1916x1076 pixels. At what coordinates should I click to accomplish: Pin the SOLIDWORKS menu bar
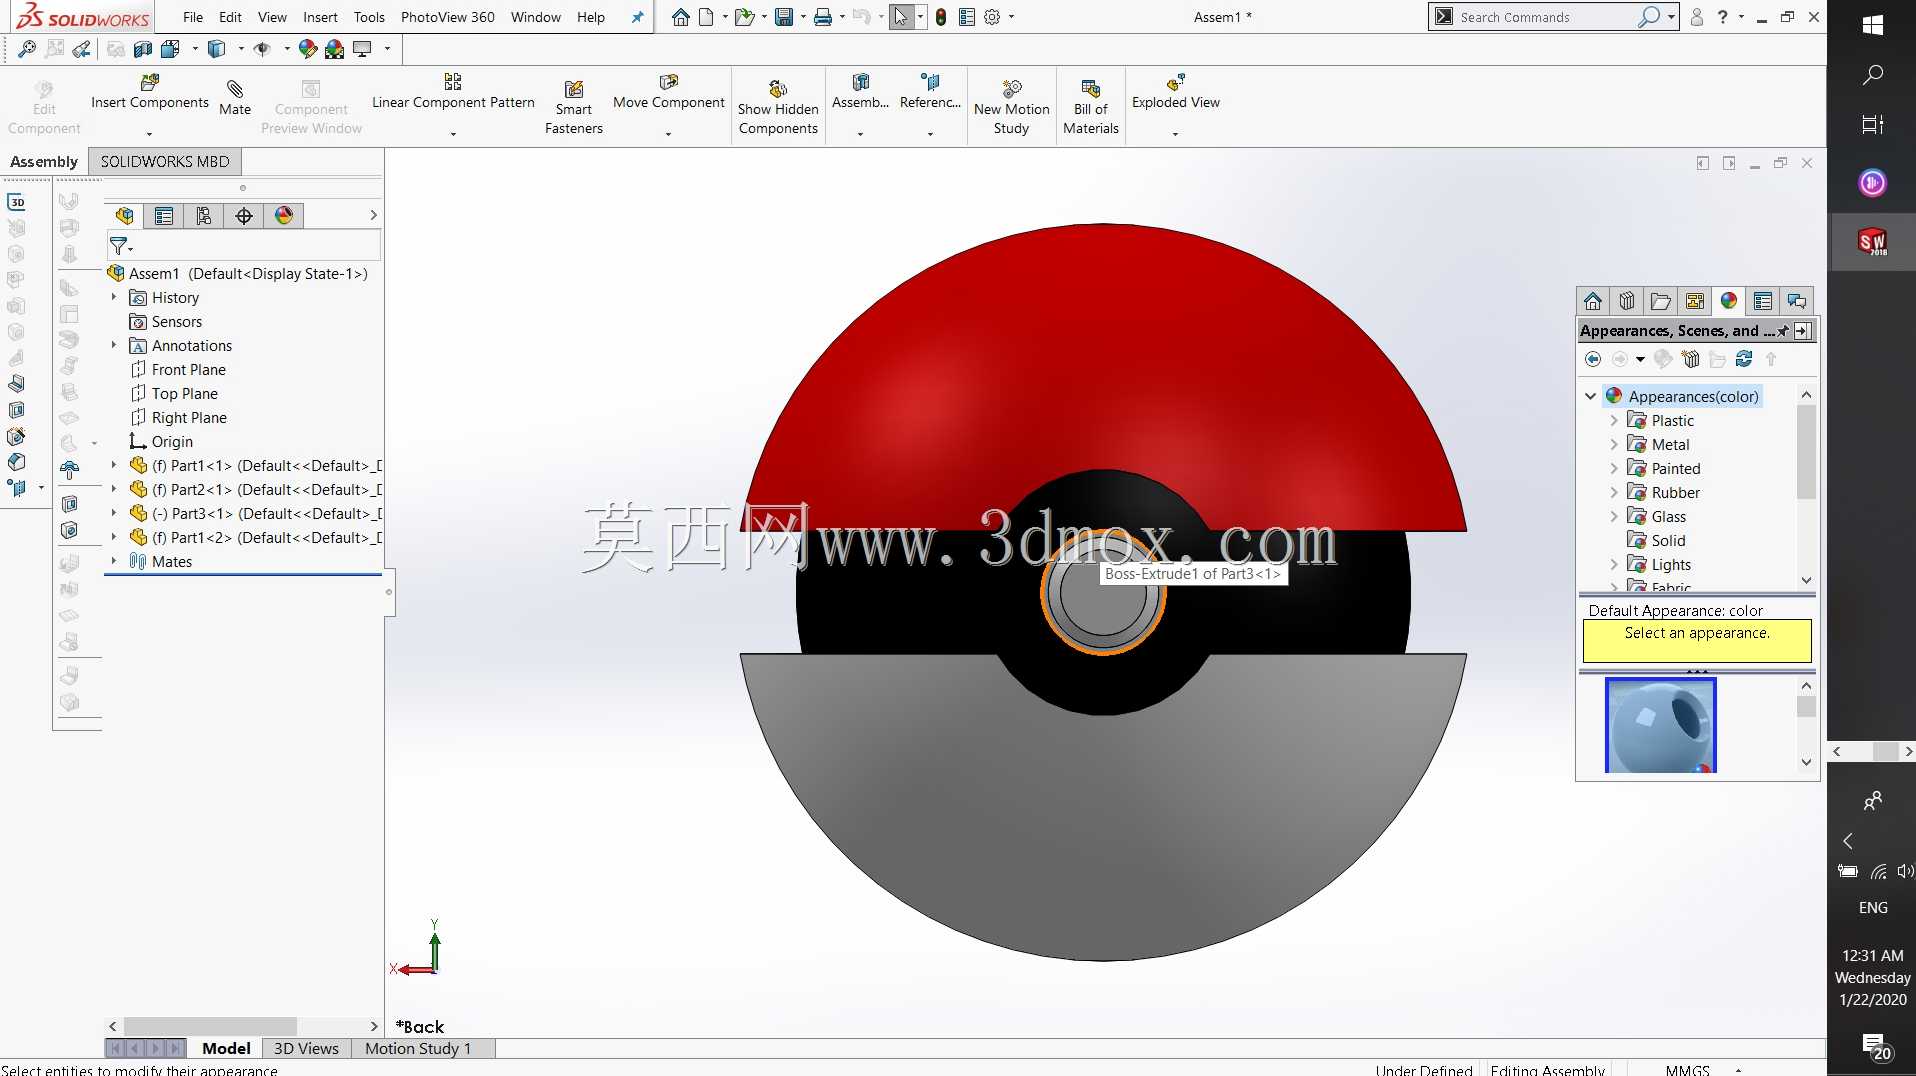pyautogui.click(x=637, y=17)
